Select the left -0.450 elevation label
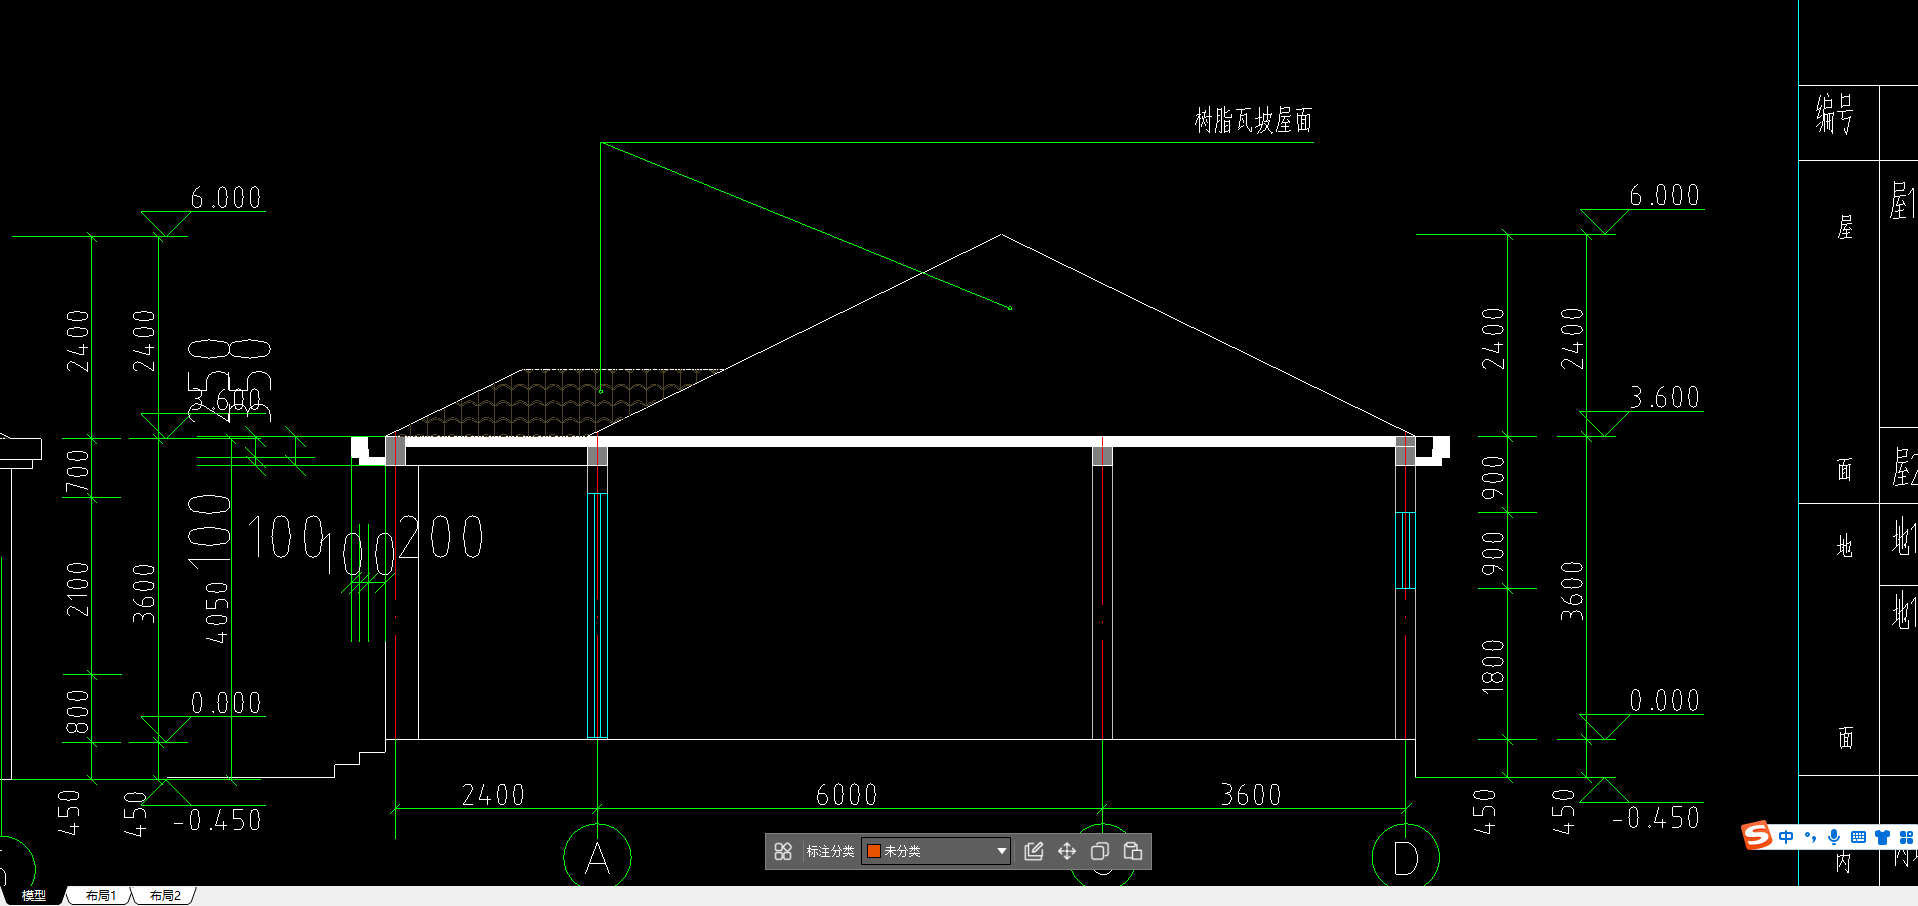Viewport: 1918px width, 906px height. click(217, 820)
